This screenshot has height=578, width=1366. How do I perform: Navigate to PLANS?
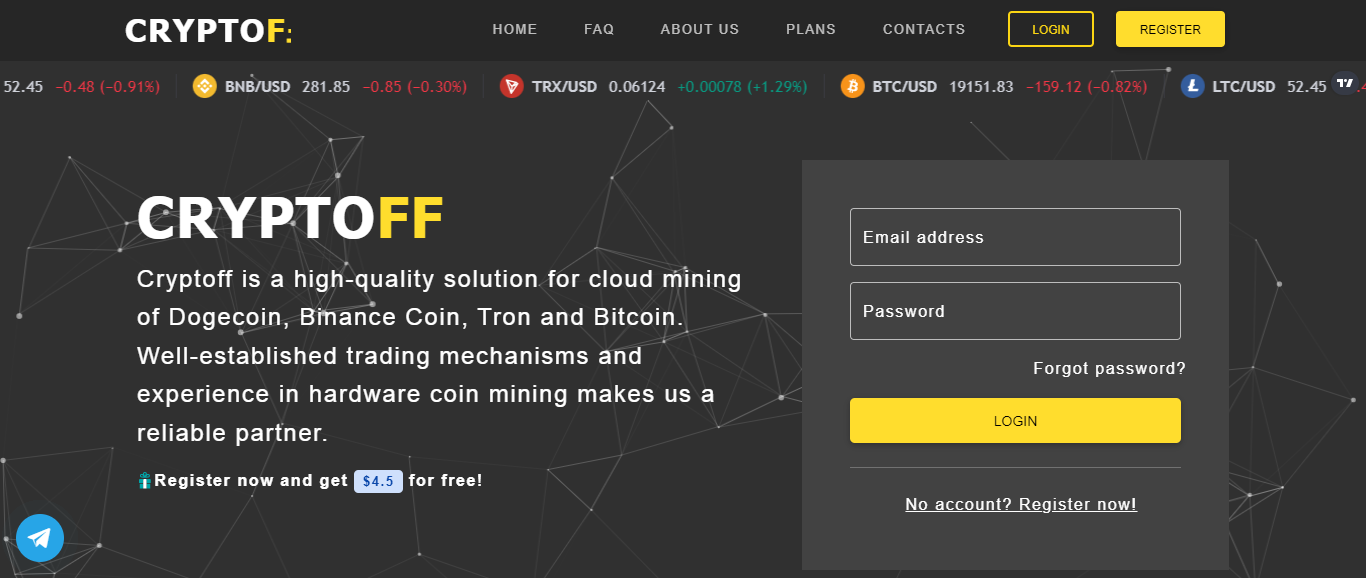tap(811, 29)
